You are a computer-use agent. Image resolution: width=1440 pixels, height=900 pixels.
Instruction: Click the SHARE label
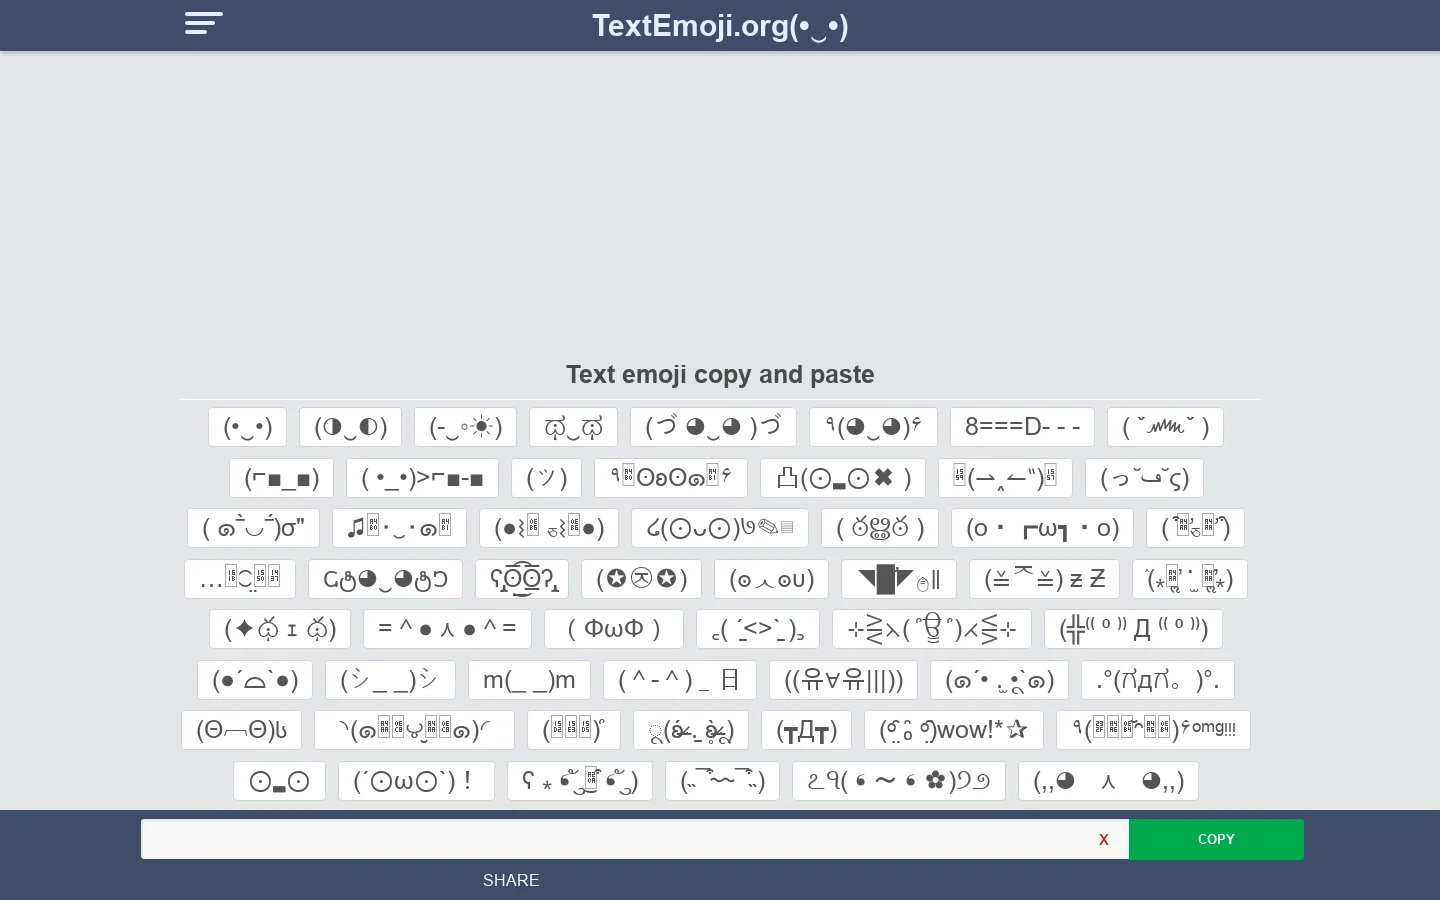[511, 880]
